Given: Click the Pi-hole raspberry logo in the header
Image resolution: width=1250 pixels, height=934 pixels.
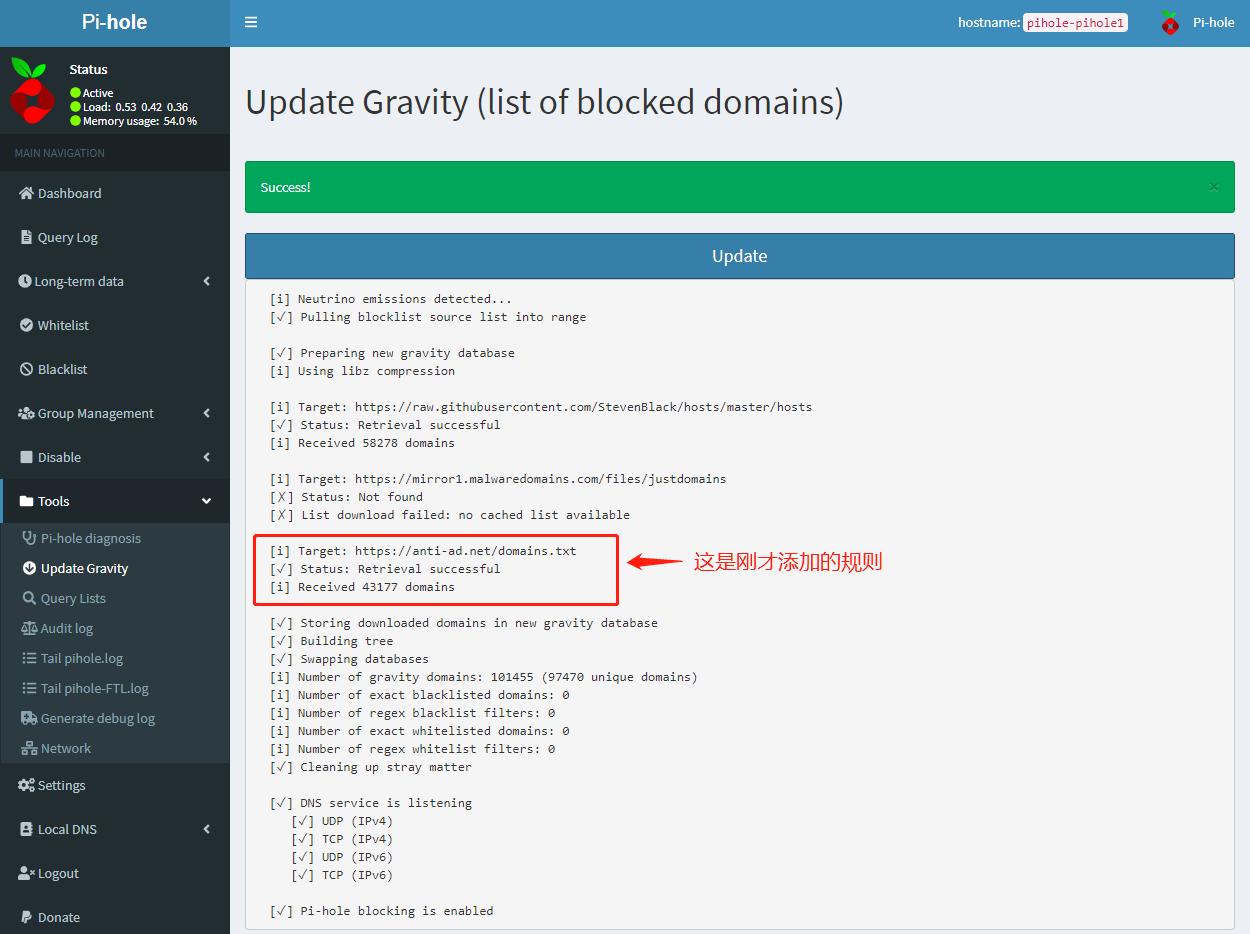Looking at the screenshot, I should pyautogui.click(x=1170, y=22).
